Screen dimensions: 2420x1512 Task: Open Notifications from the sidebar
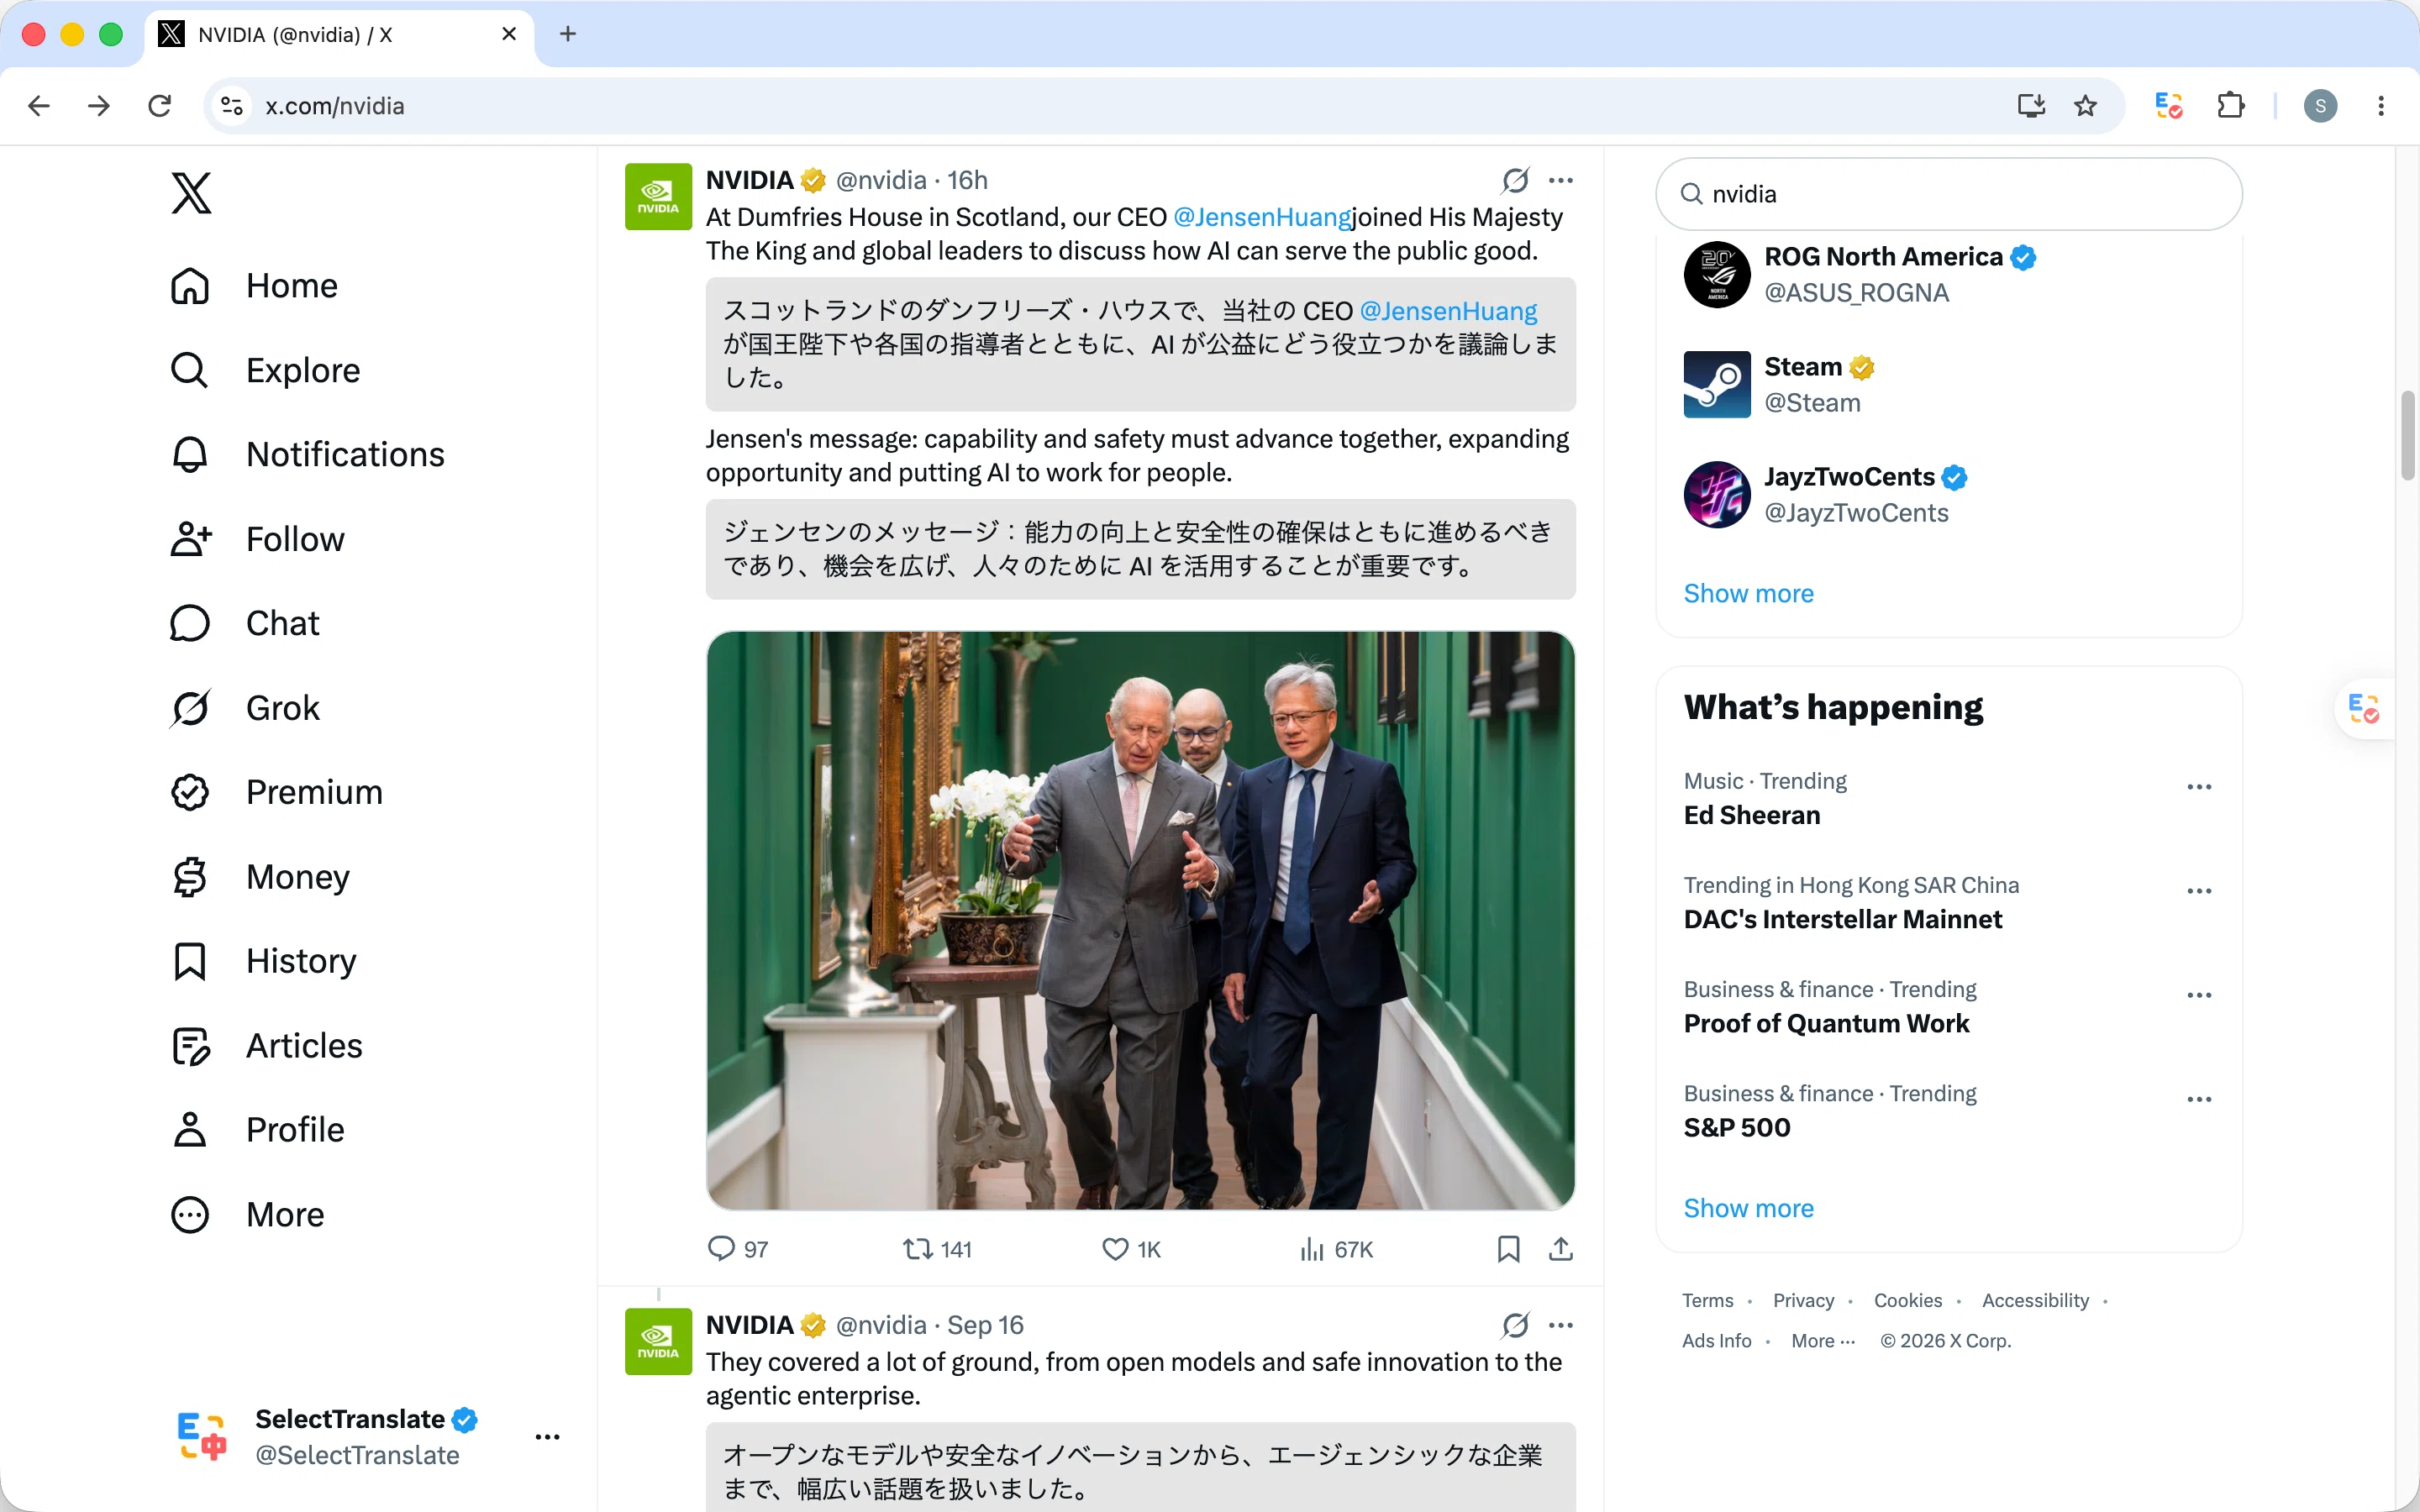pyautogui.click(x=307, y=455)
